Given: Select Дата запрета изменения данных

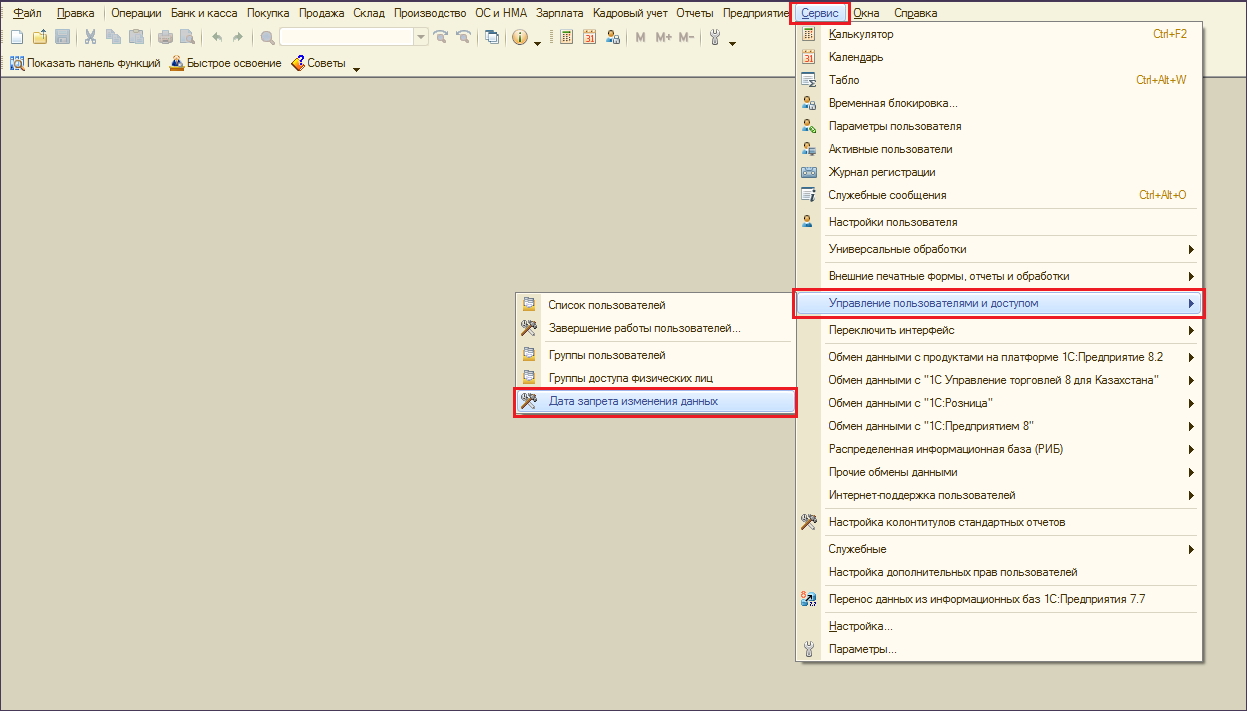Looking at the screenshot, I should point(633,401).
